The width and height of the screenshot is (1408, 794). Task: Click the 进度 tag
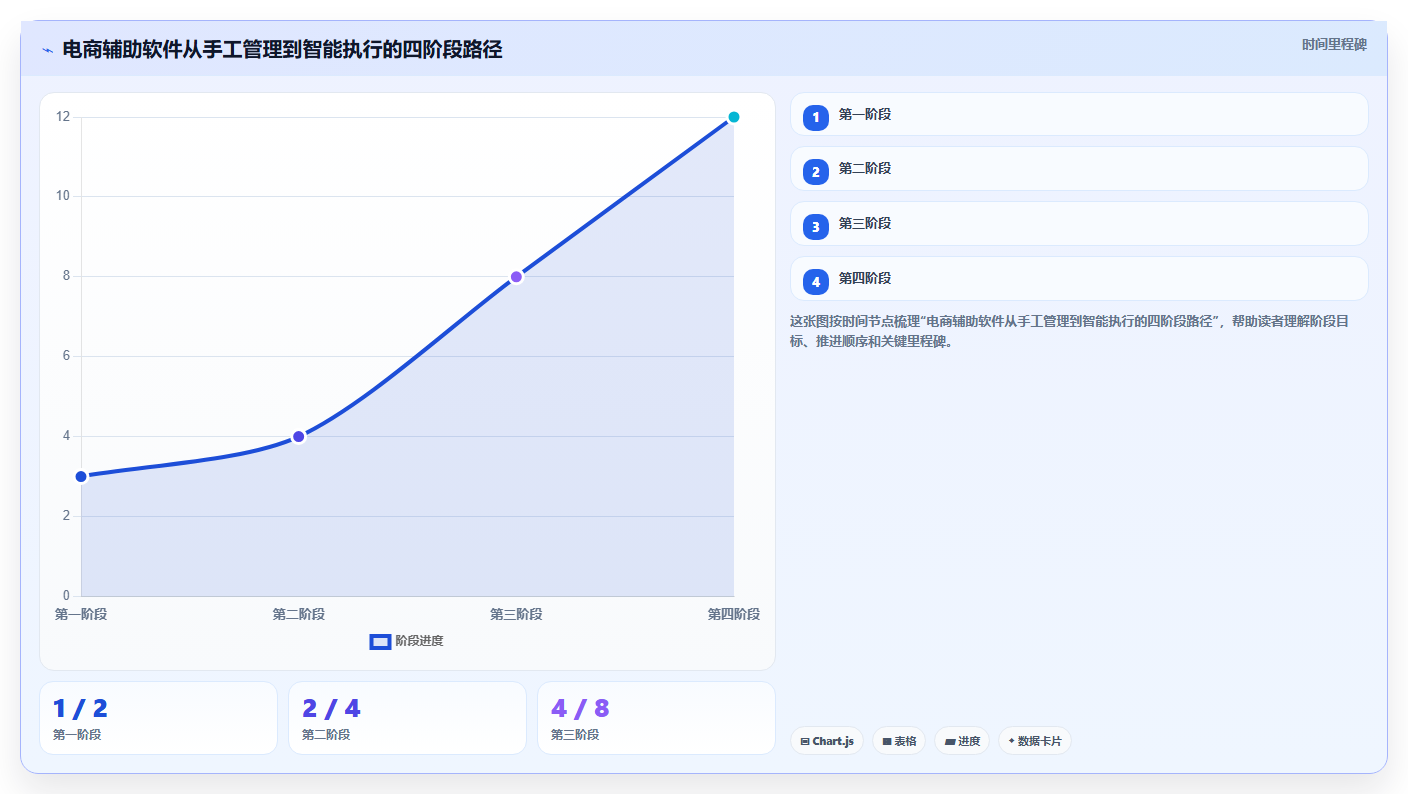tap(962, 741)
